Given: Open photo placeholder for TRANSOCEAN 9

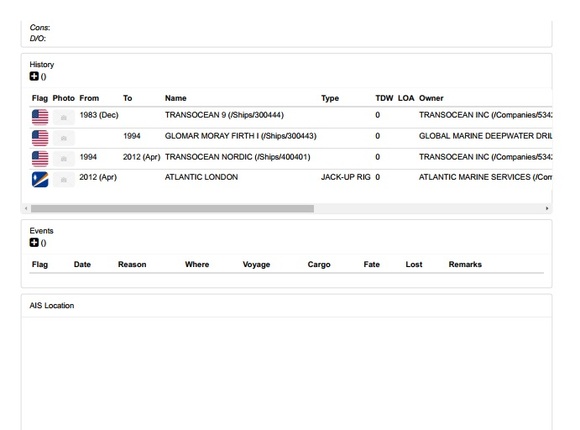Looking at the screenshot, I should pyautogui.click(x=64, y=117).
